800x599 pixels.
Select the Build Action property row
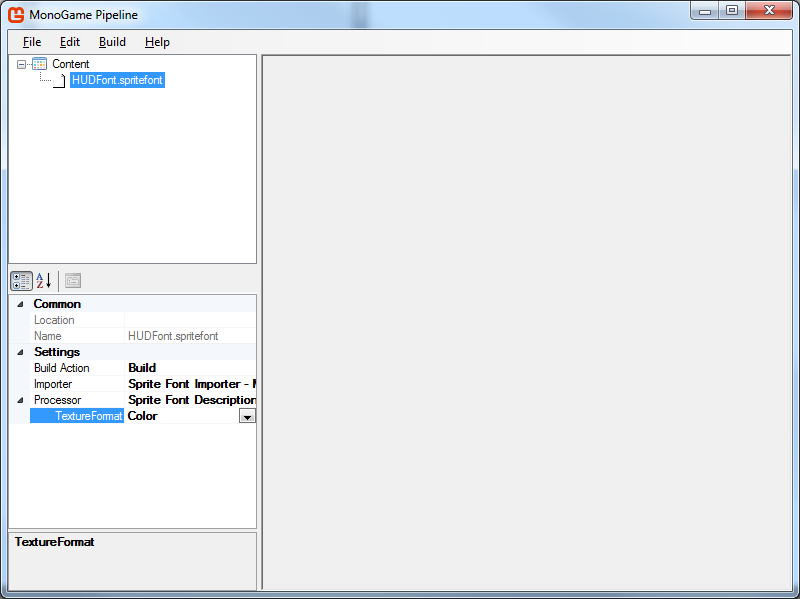[x=143, y=368]
